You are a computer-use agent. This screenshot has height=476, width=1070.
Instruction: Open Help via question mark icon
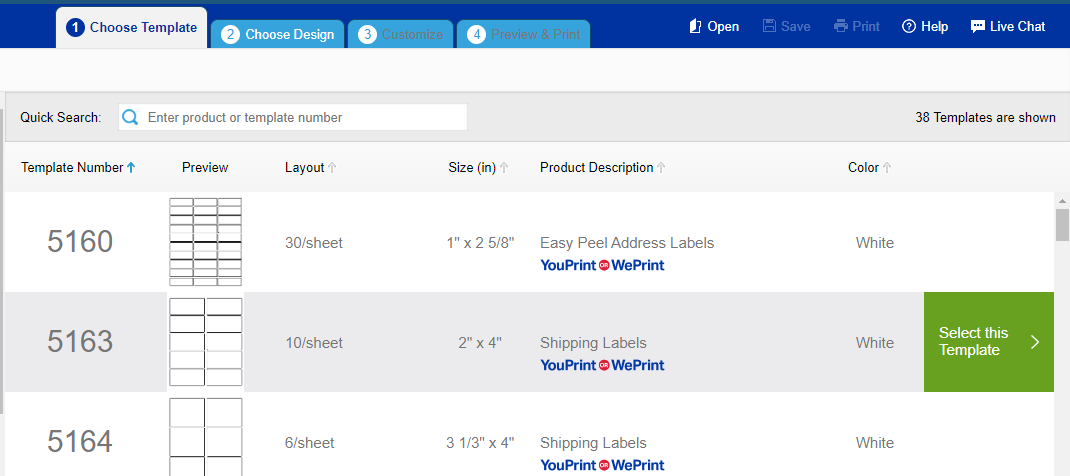click(908, 27)
